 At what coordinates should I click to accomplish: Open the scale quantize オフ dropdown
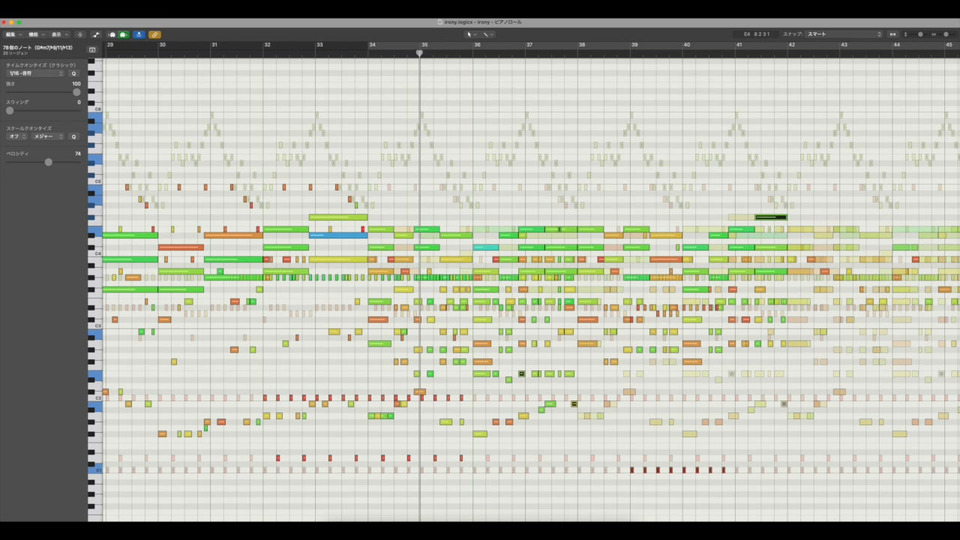click(x=17, y=137)
